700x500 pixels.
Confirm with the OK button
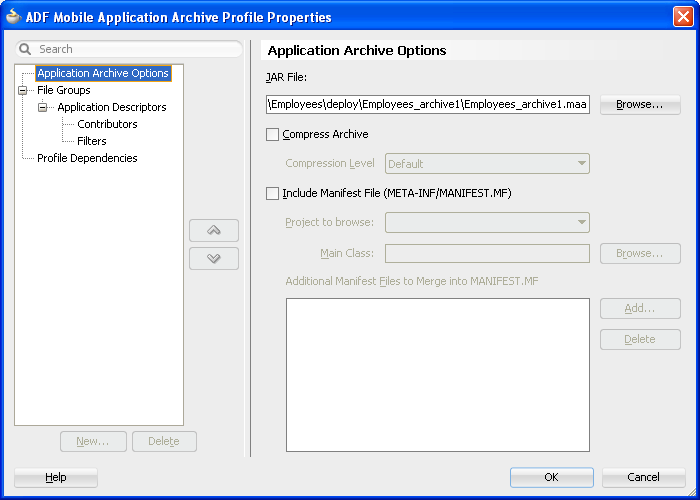pos(551,477)
